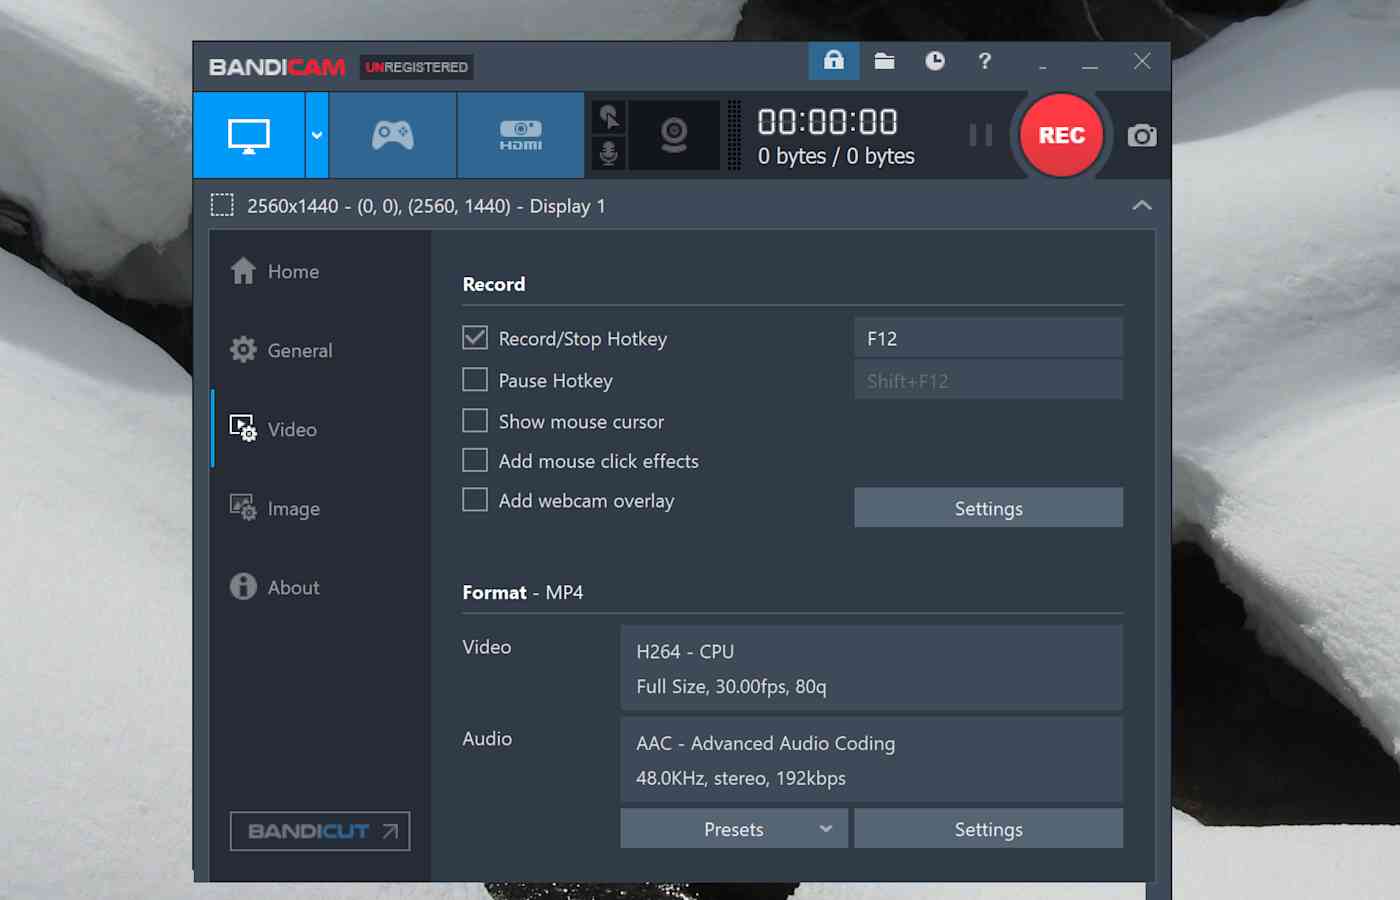The image size is (1400, 900).
Task: Enable the Pause Hotkey checkbox
Action: pyautogui.click(x=475, y=380)
